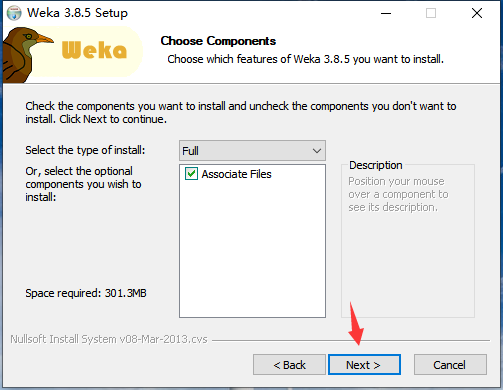Click the Space required 301.3MB text
Image resolution: width=503 pixels, height=390 pixels.
pos(86,293)
